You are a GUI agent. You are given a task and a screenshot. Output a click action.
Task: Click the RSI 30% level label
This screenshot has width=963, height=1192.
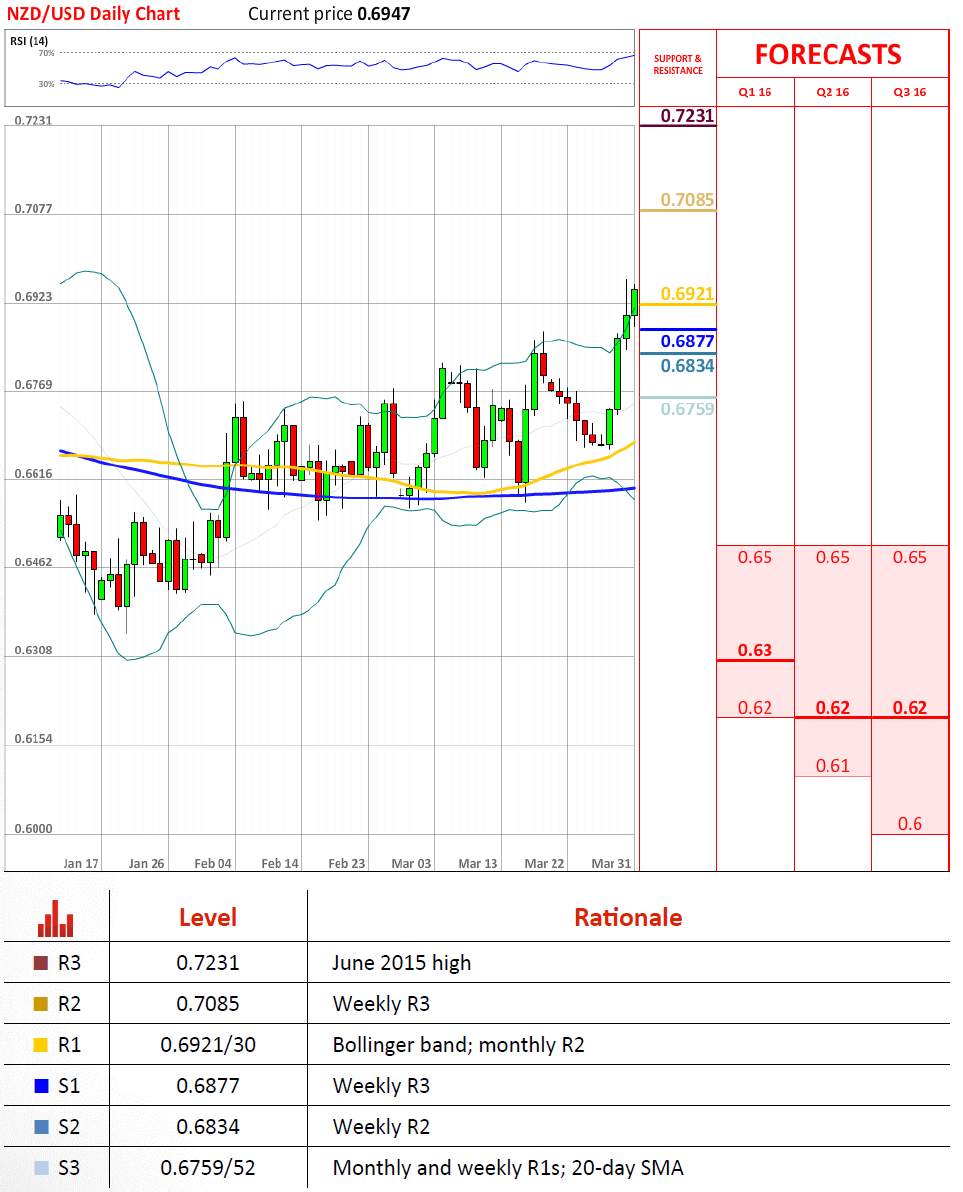point(46,84)
